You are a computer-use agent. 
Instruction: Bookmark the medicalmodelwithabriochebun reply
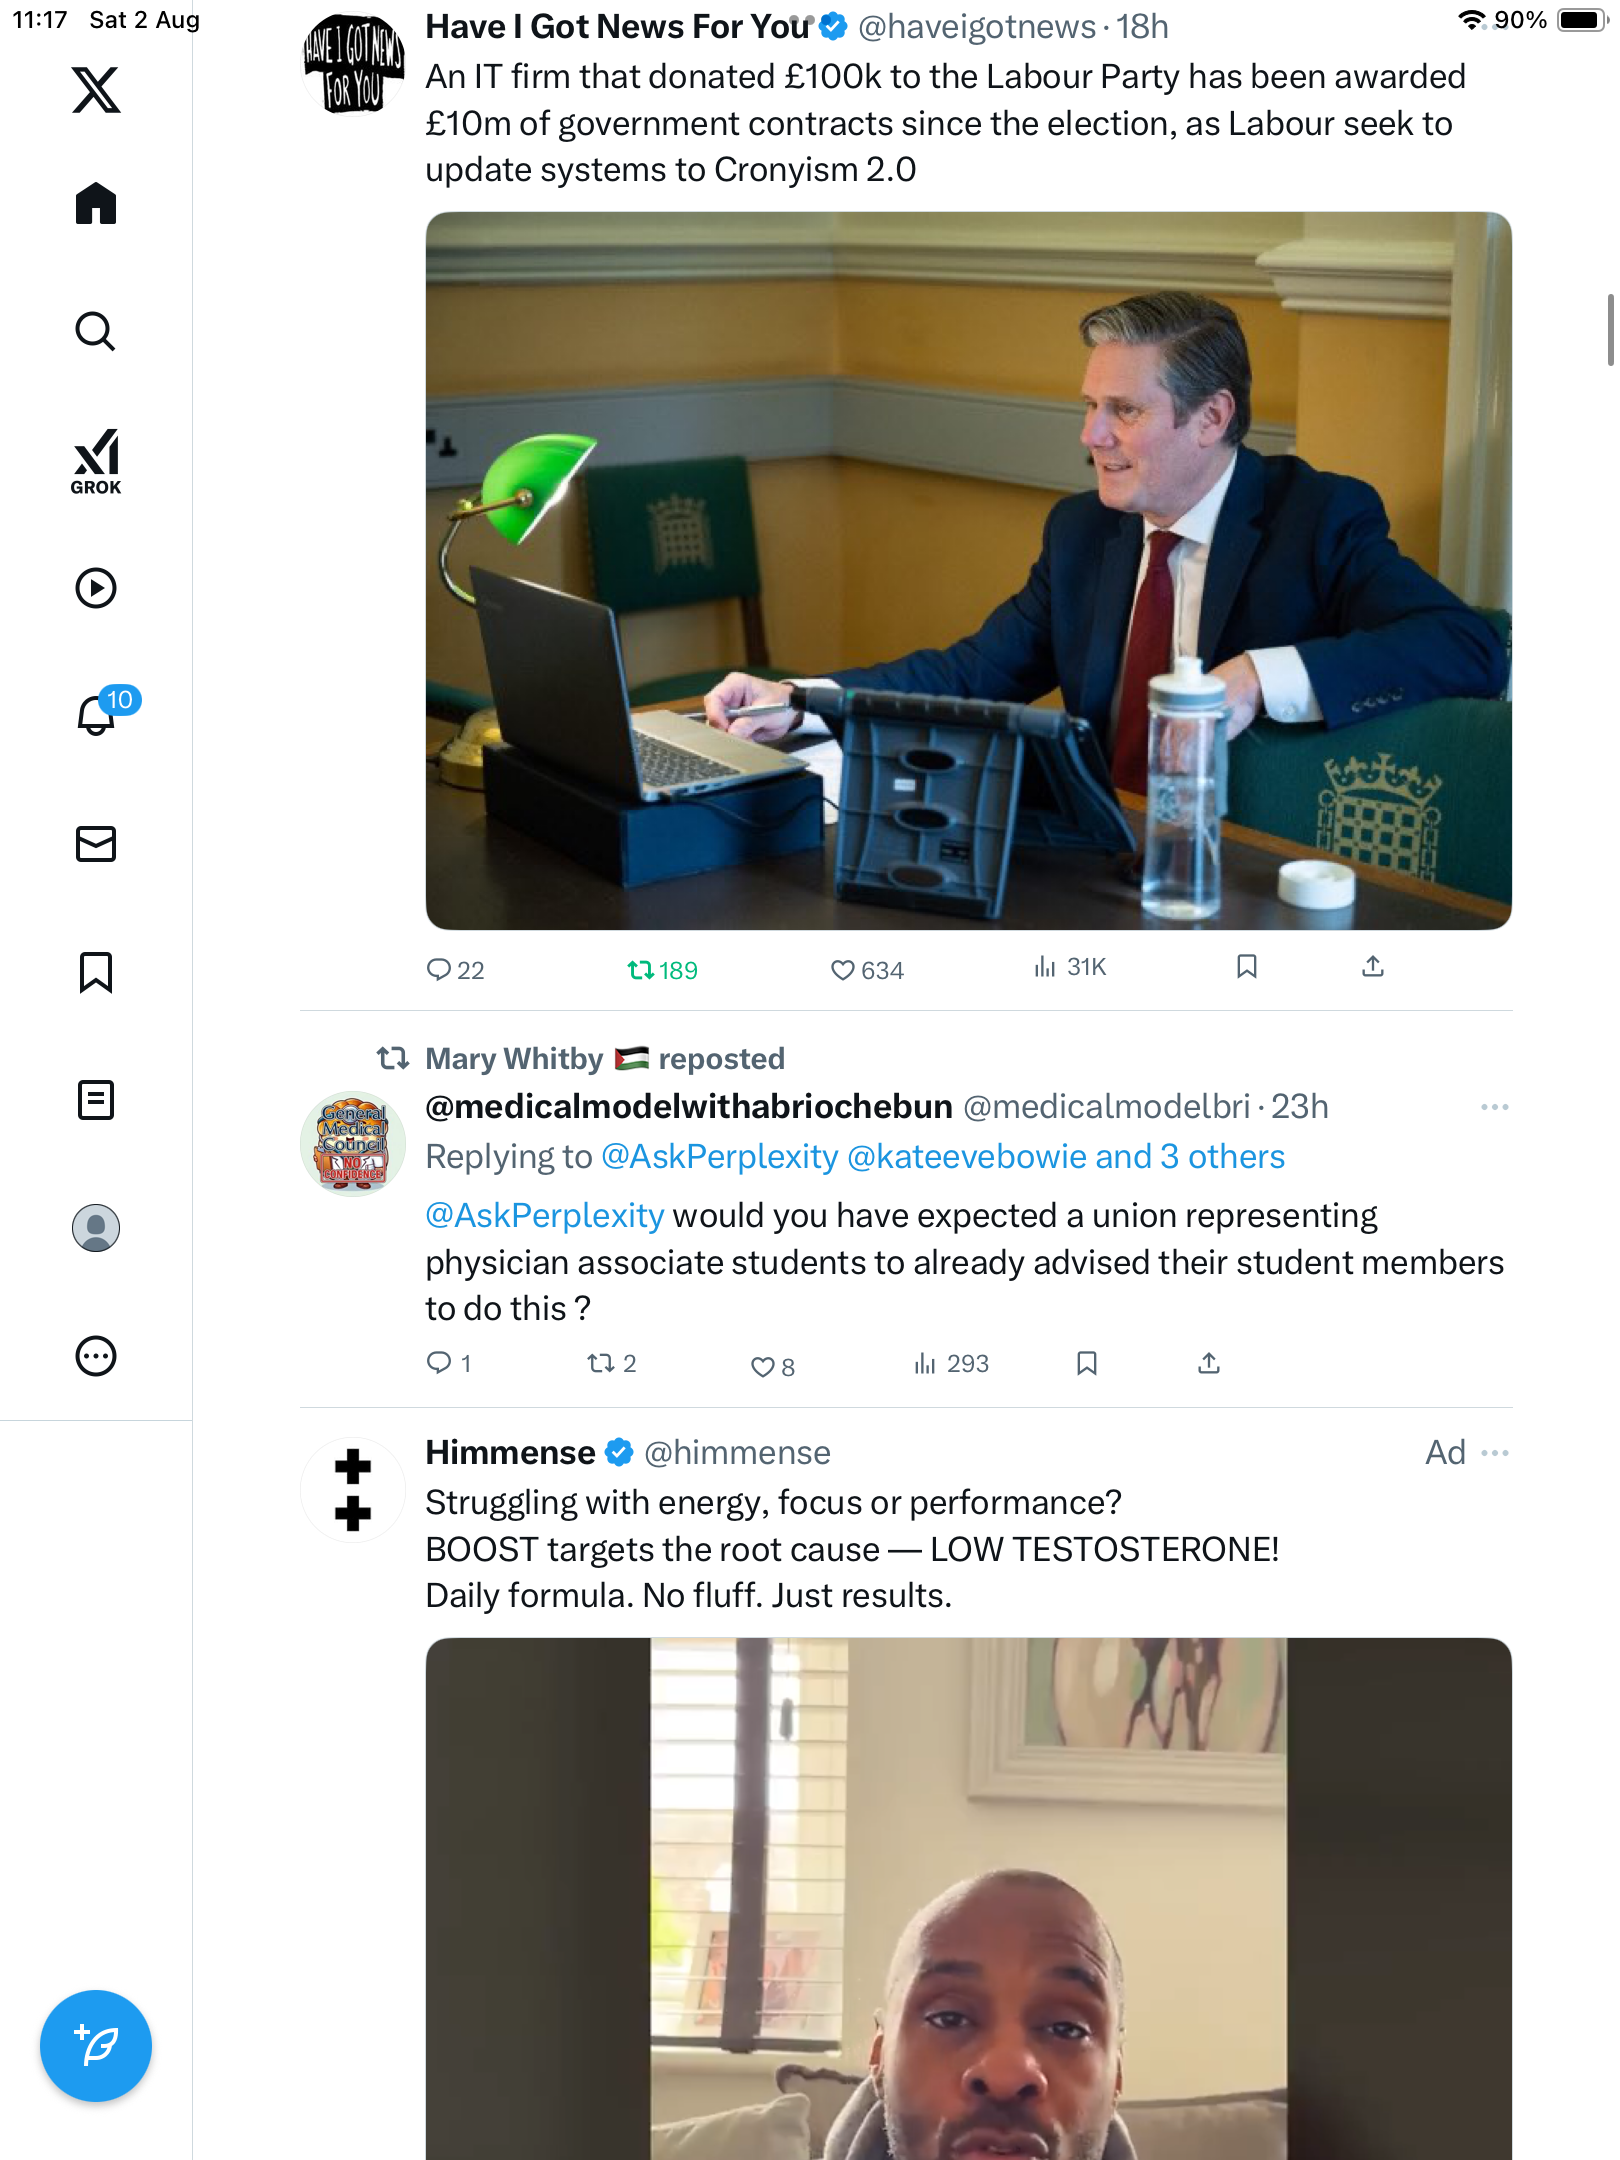pyautogui.click(x=1087, y=1363)
